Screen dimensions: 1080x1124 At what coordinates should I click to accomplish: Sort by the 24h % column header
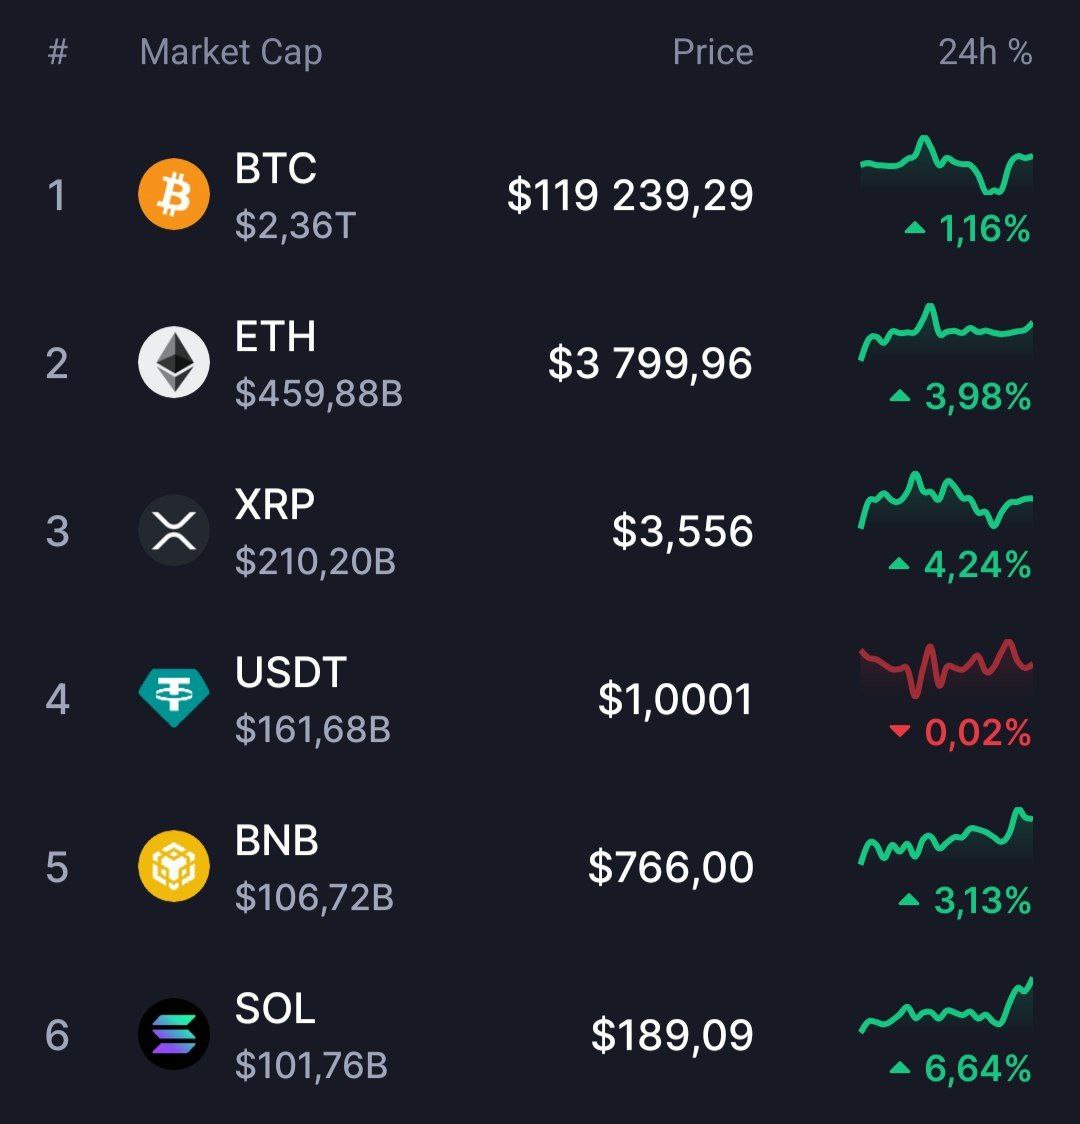pyautogui.click(x=985, y=52)
